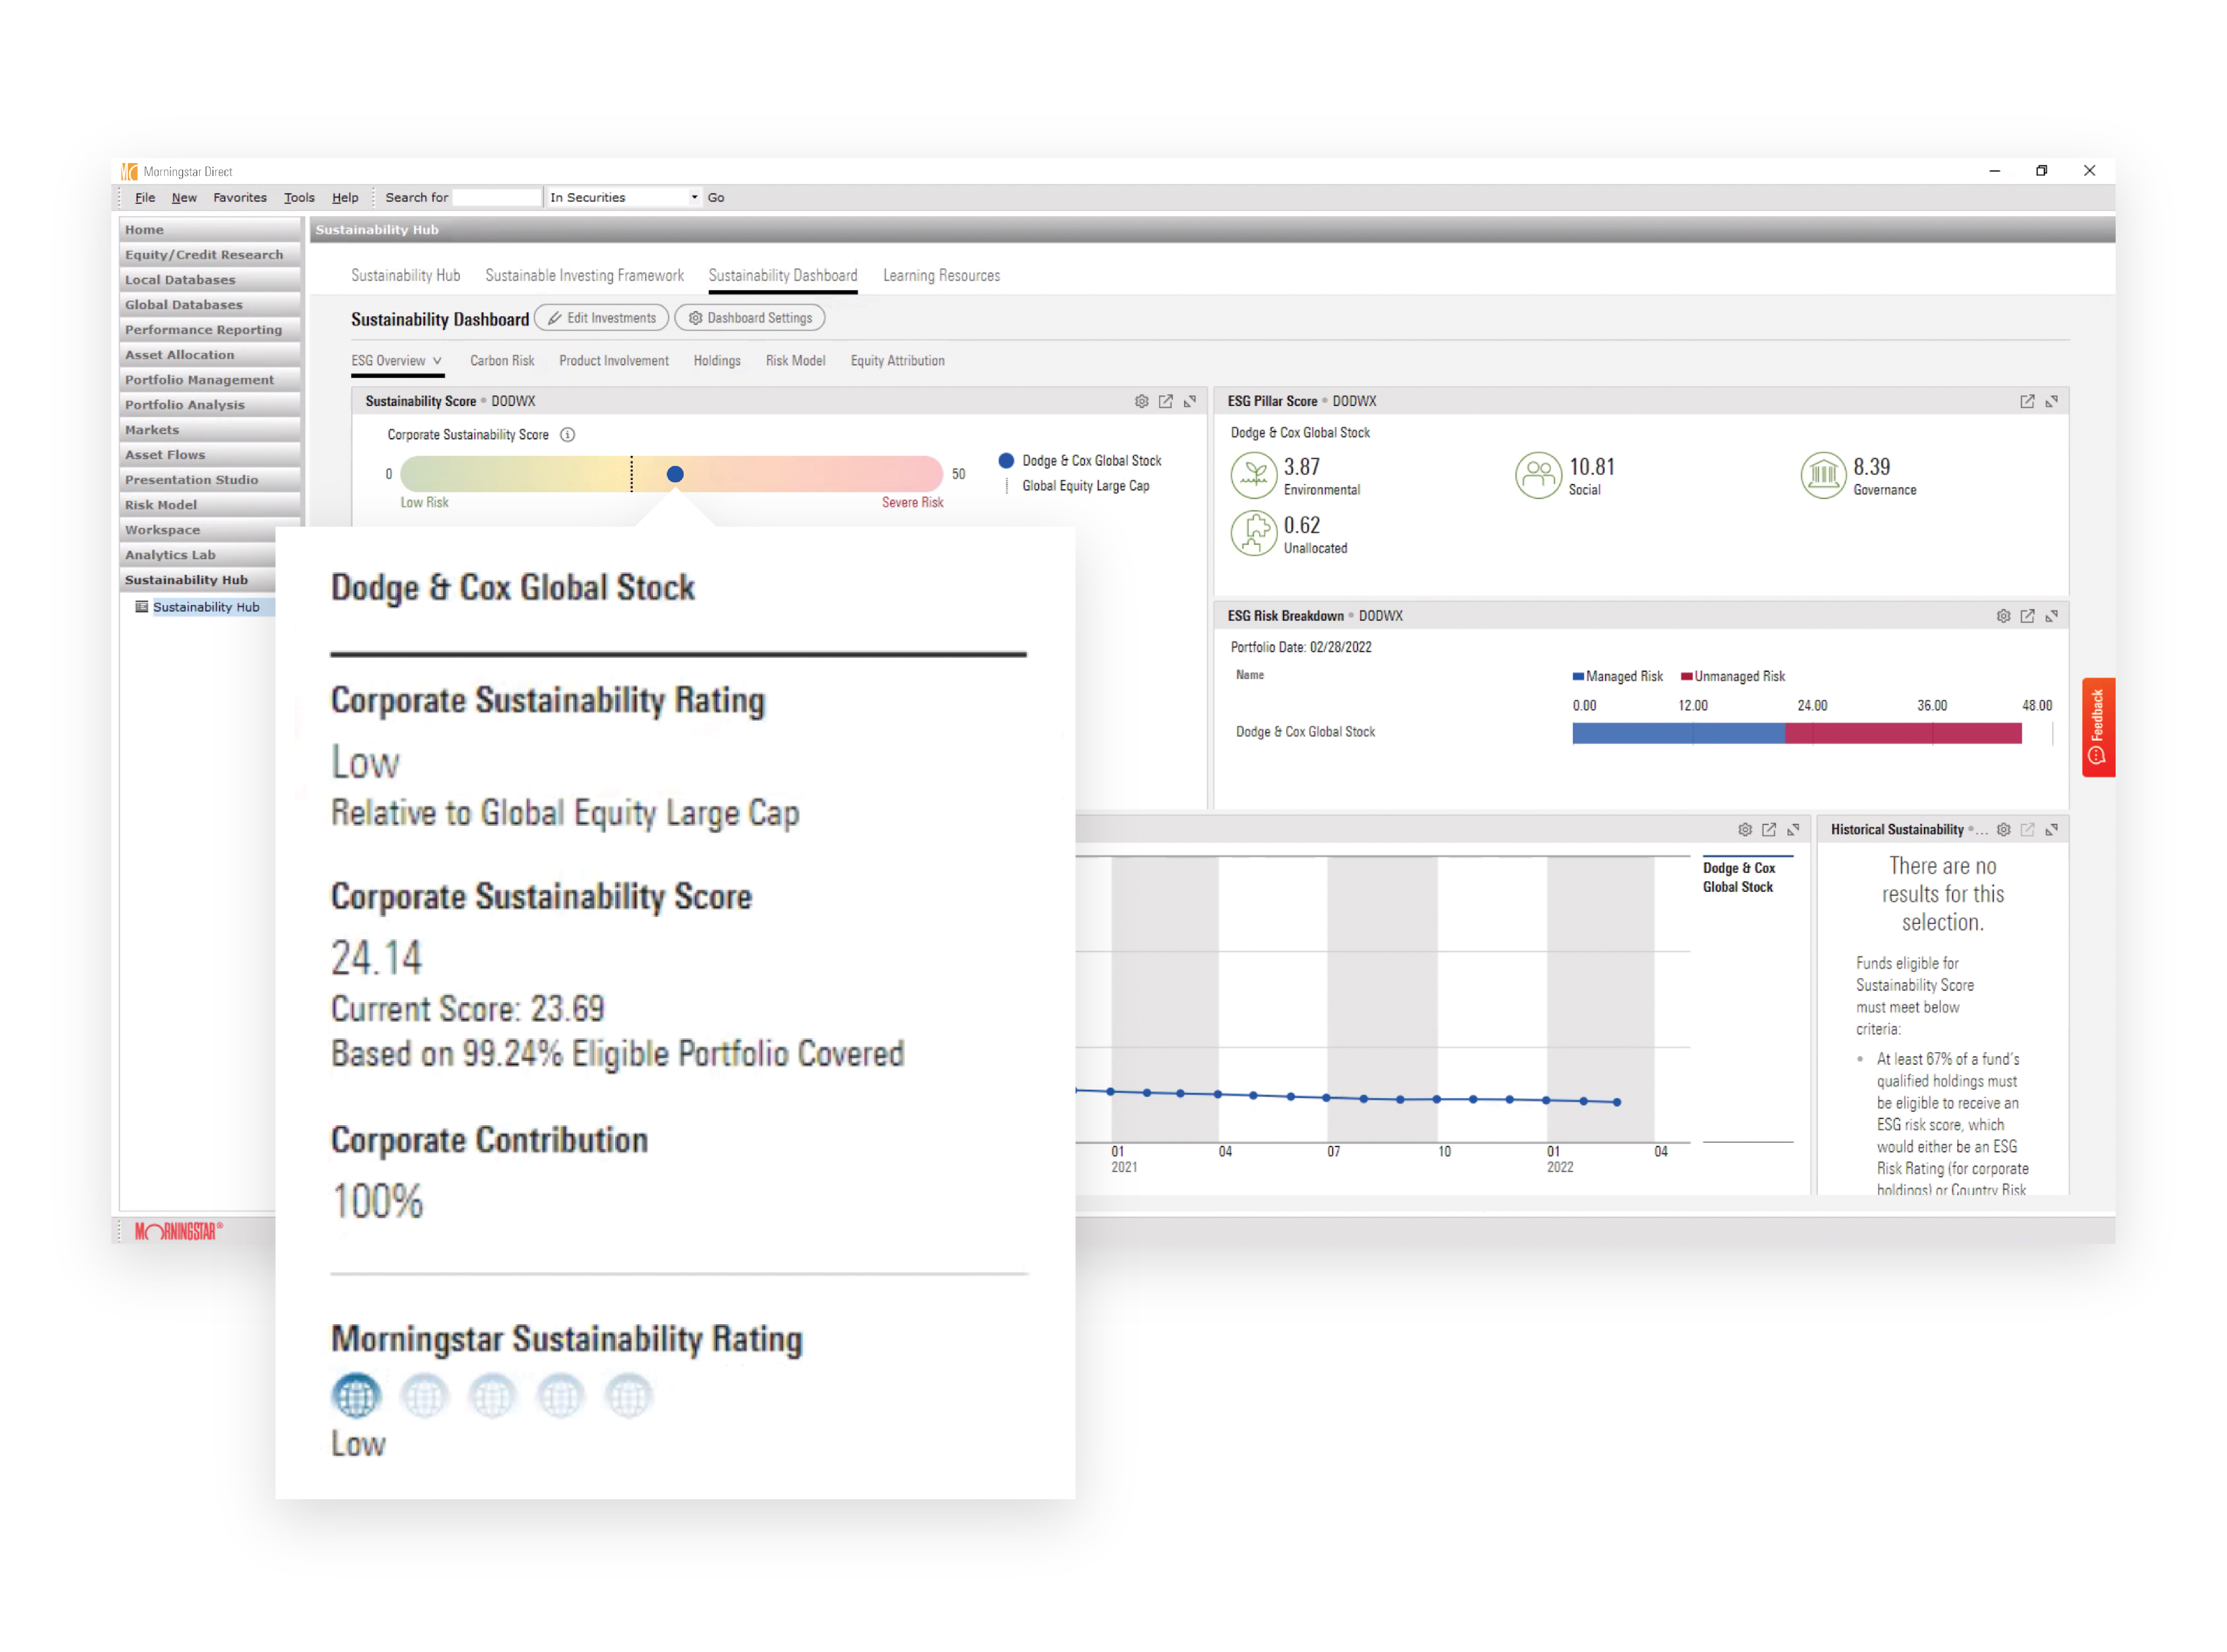The height and width of the screenshot is (1652, 2227).
Task: Click the red Feedback tab
Action: 2097,727
